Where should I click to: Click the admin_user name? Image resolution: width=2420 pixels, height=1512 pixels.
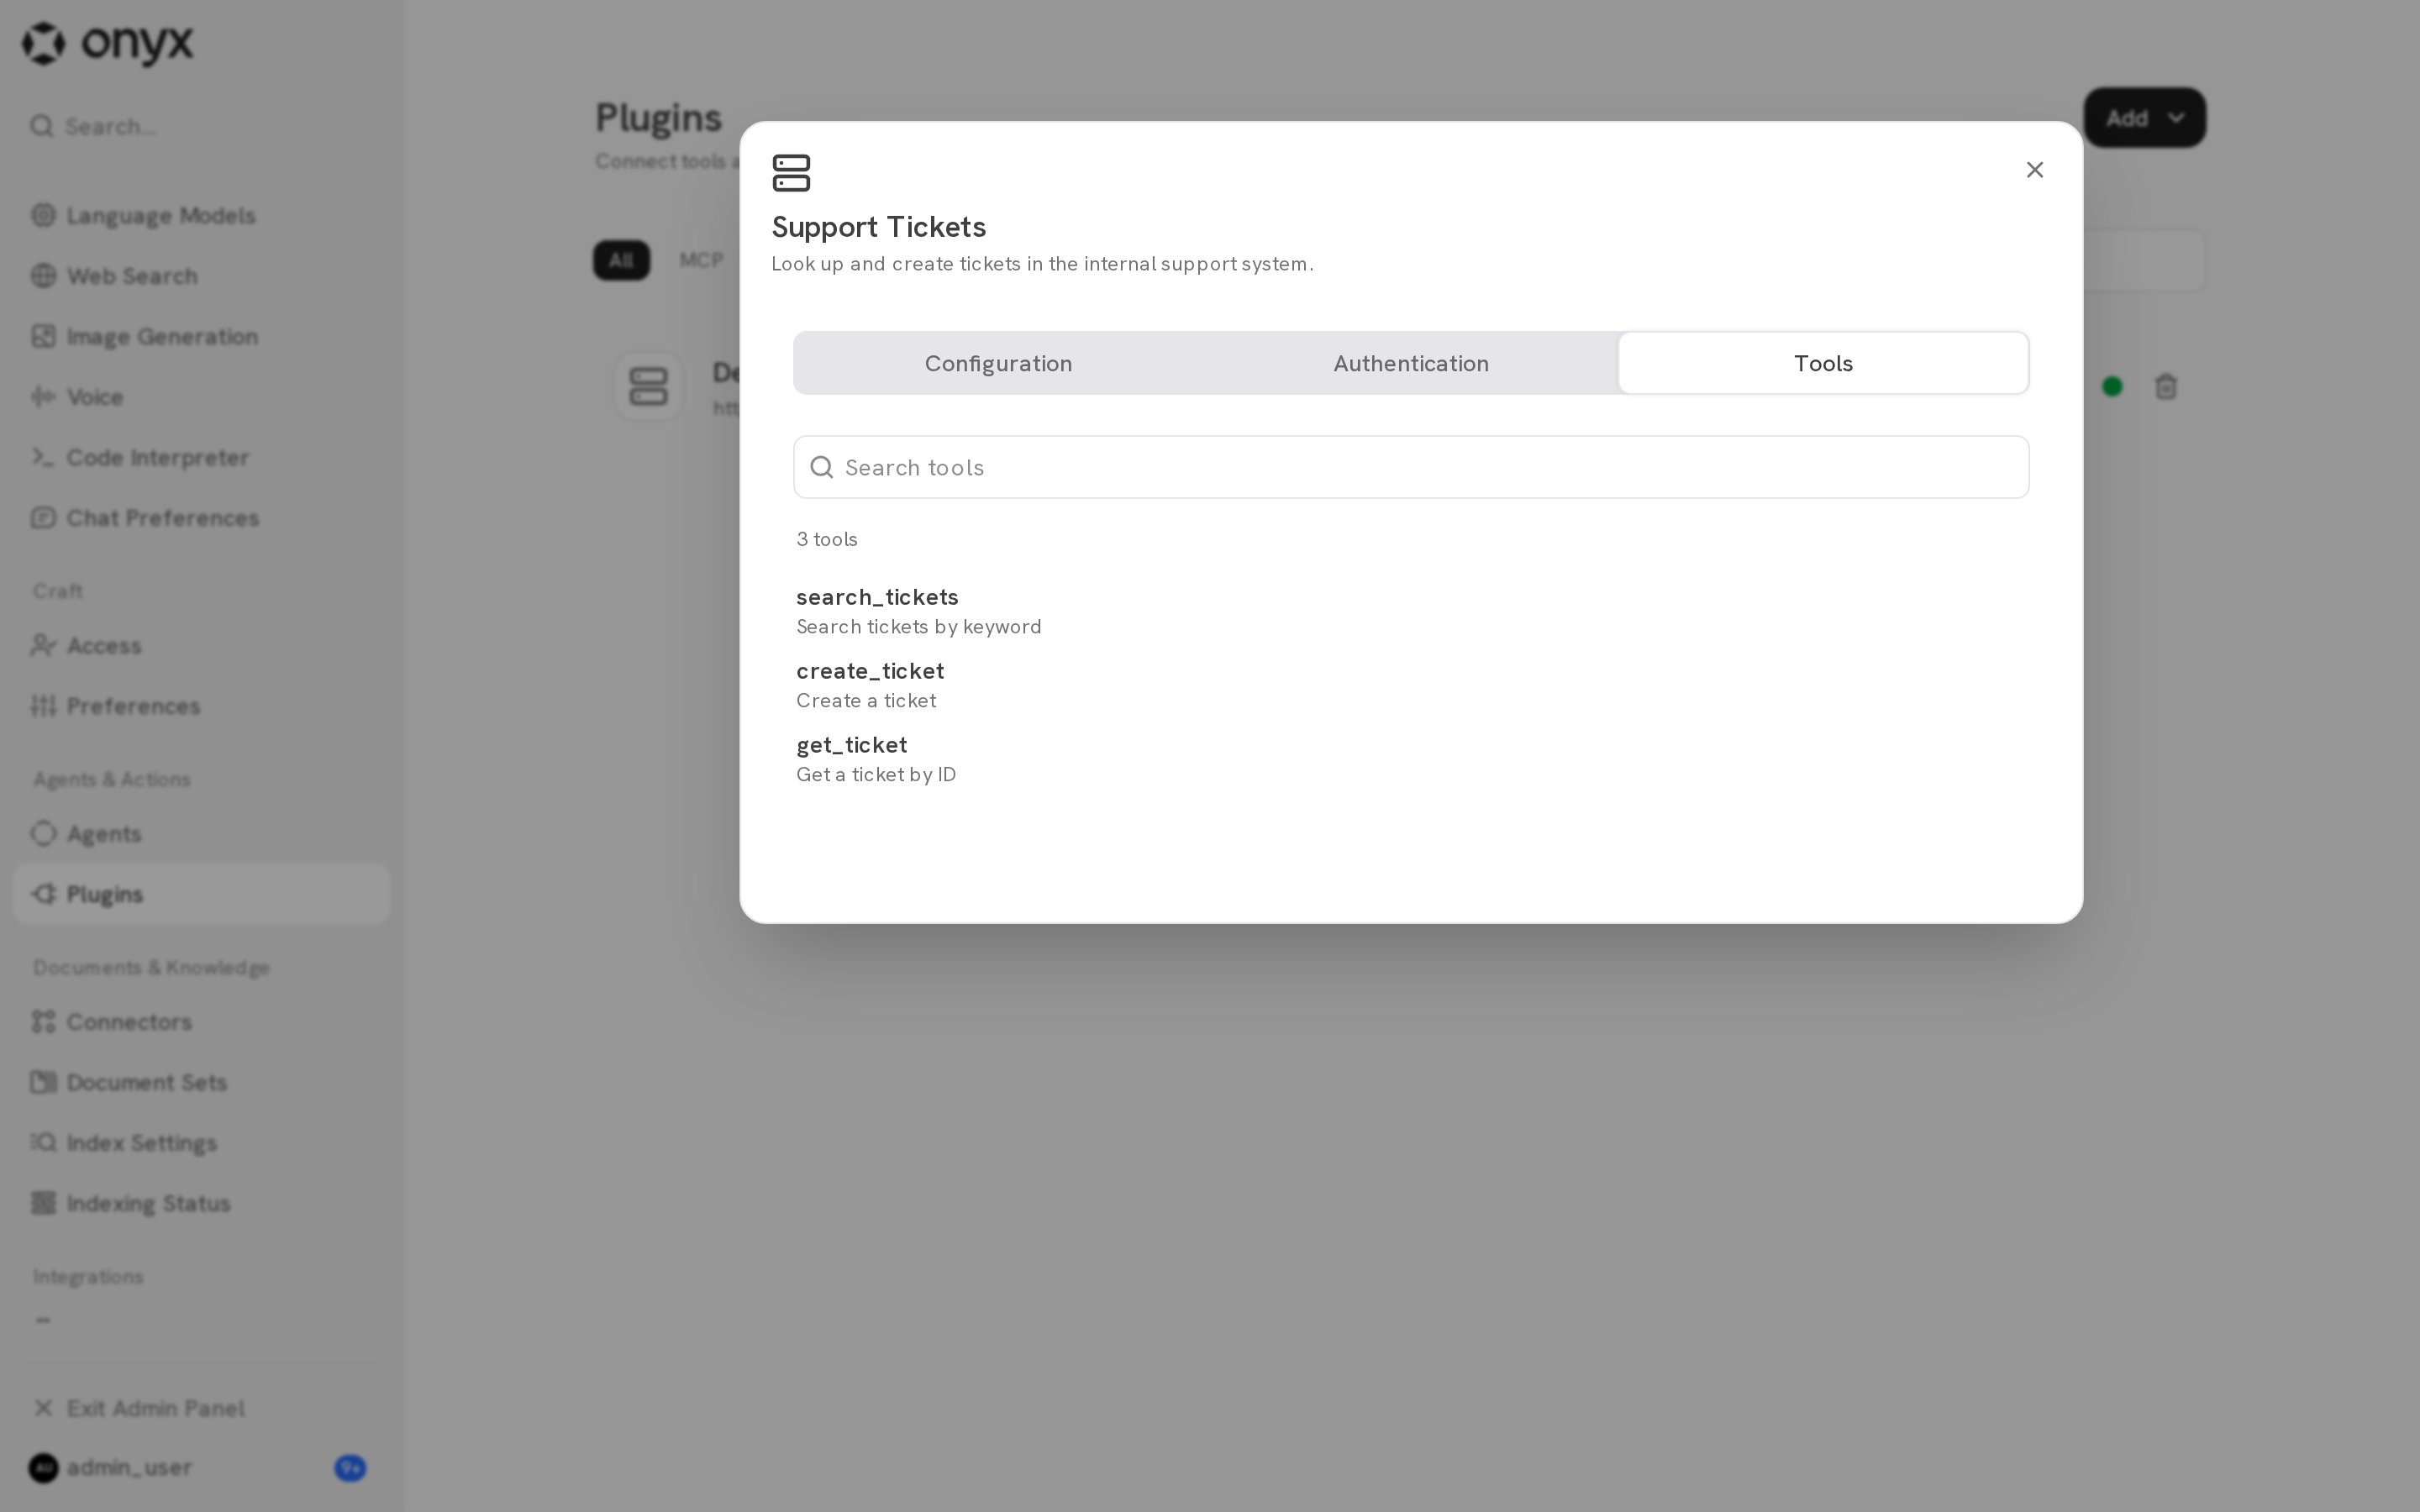[129, 1468]
